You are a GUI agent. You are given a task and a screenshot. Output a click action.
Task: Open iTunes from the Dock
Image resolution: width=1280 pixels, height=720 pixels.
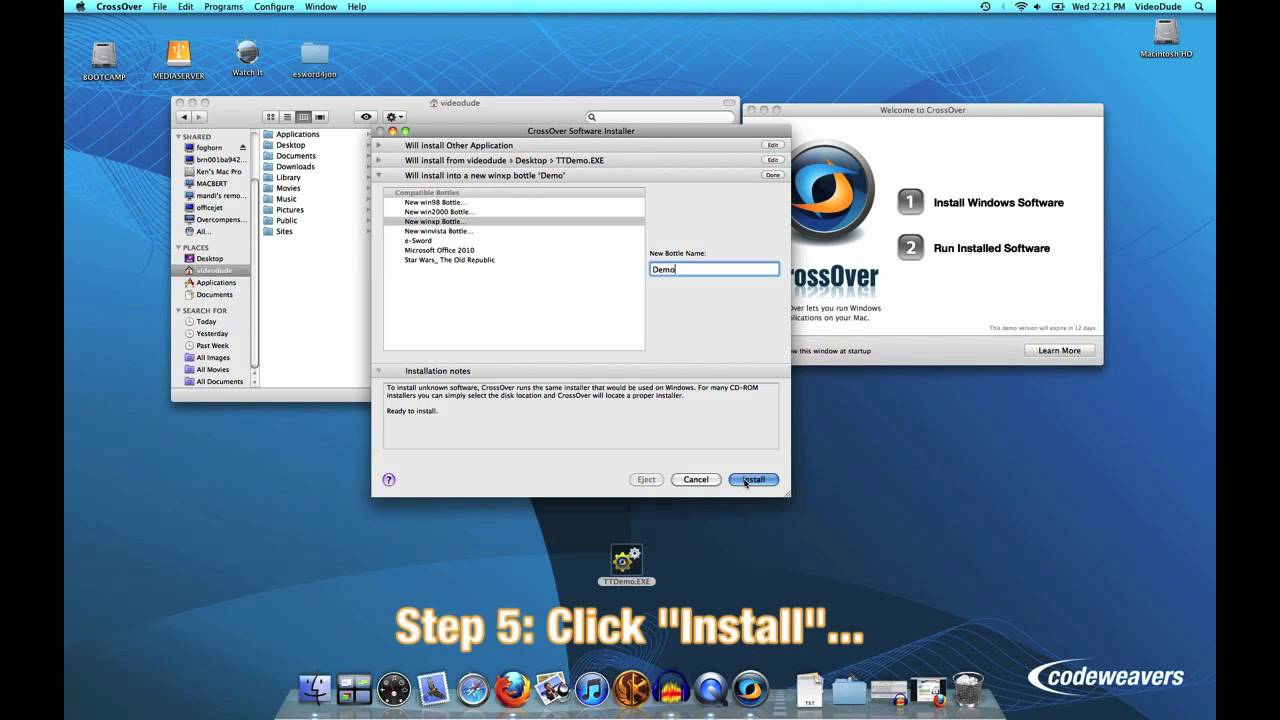[592, 688]
